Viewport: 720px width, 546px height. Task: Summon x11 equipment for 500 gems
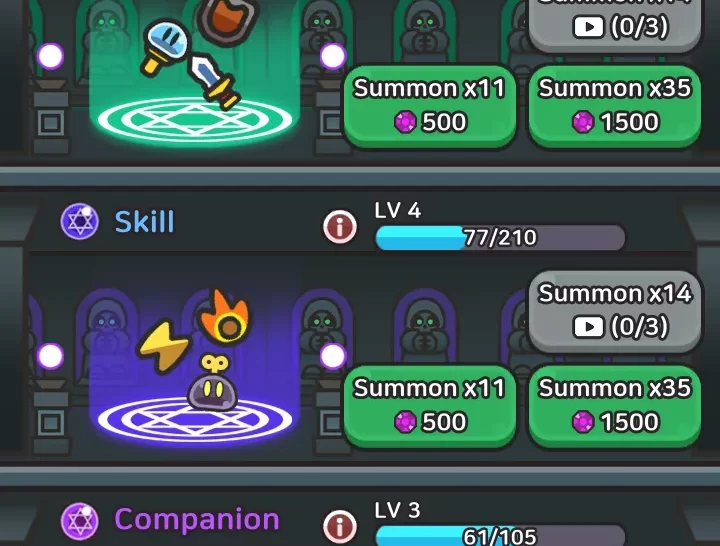[x=429, y=106]
